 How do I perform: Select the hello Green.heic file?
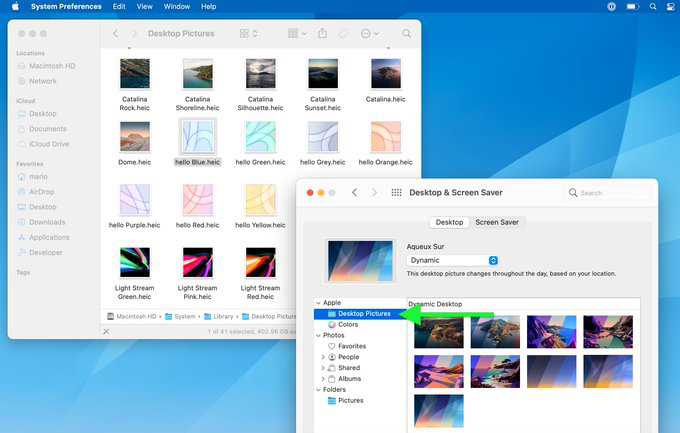[x=260, y=143]
